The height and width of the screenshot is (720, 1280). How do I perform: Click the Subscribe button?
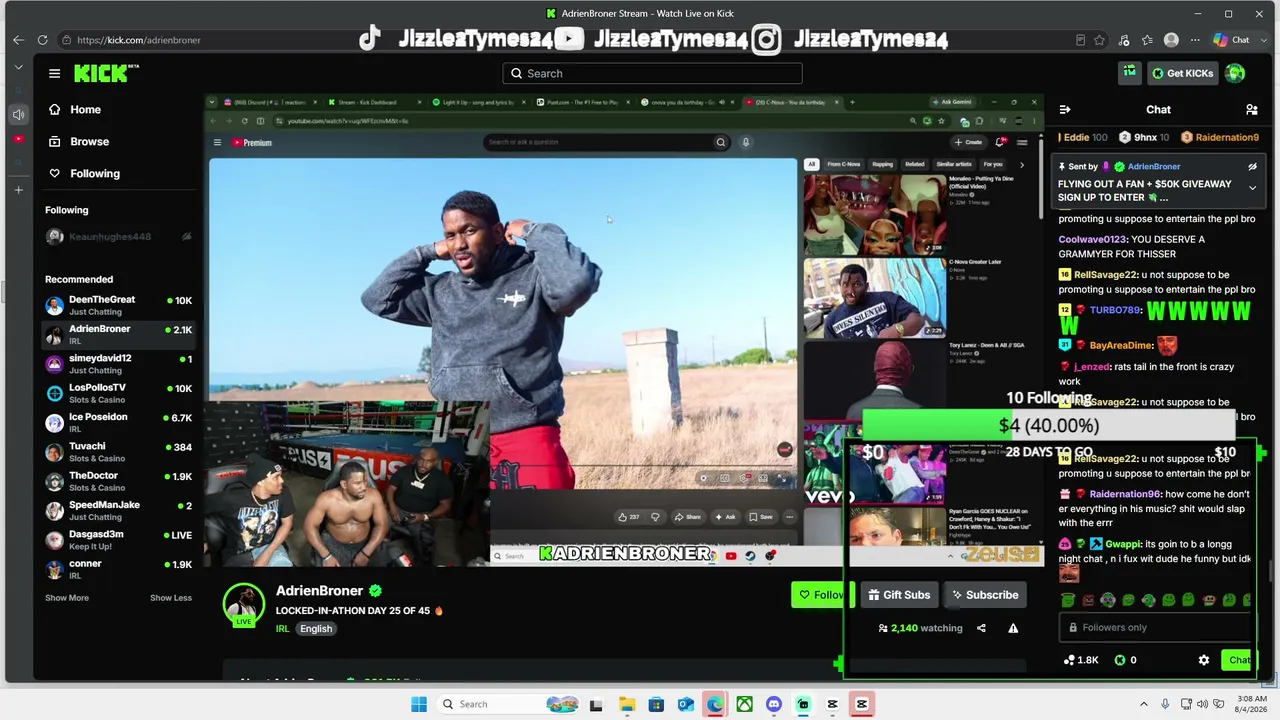point(985,595)
